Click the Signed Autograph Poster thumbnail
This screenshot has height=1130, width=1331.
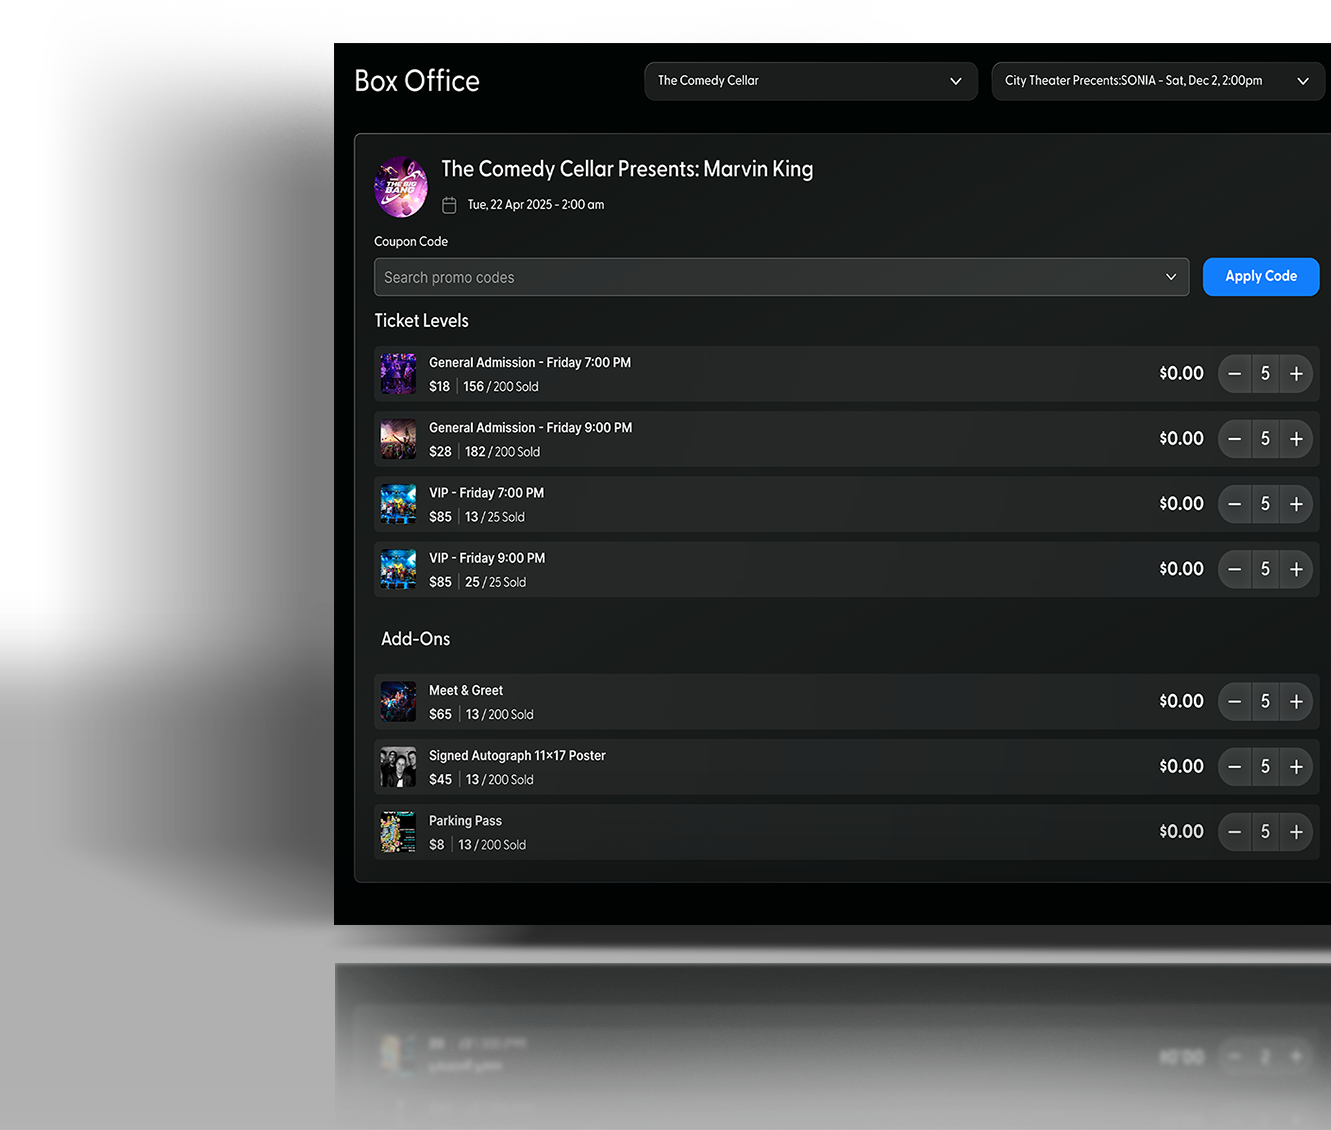[x=398, y=767]
